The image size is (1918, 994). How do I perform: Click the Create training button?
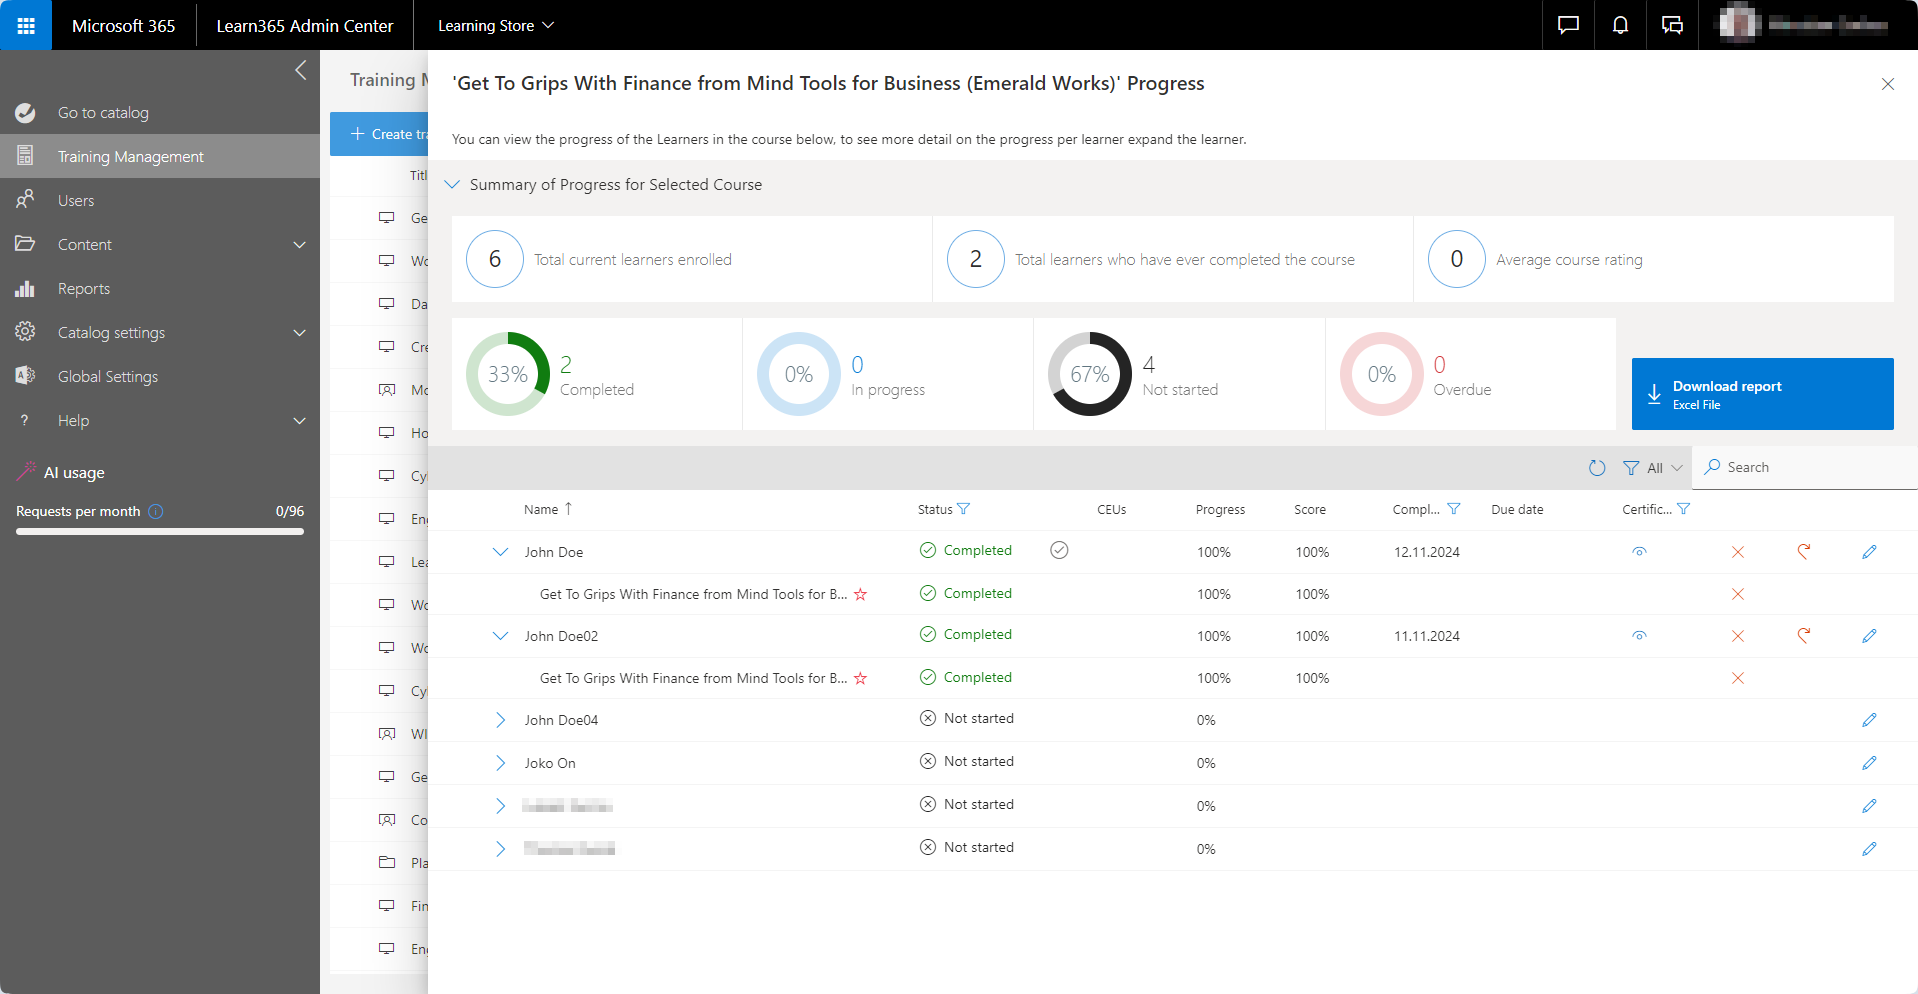point(380,134)
